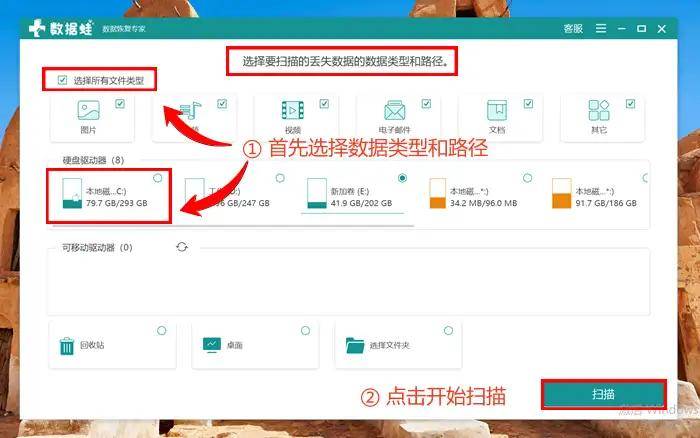The height and width of the screenshot is (438, 700).
Task: Click the 数据恢复专家 subtitle text
Action: pyautogui.click(x=124, y=29)
